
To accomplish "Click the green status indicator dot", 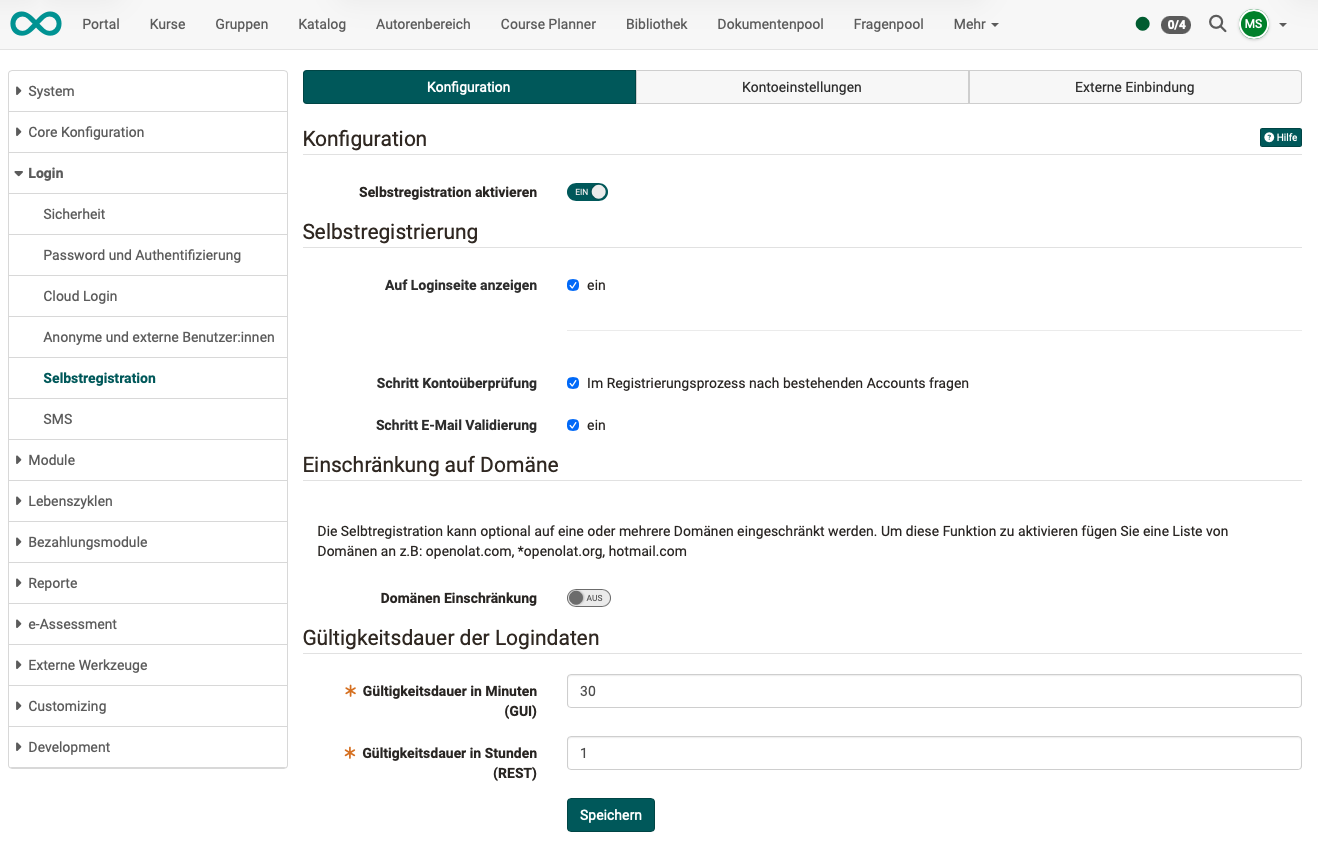I will point(1142,24).
